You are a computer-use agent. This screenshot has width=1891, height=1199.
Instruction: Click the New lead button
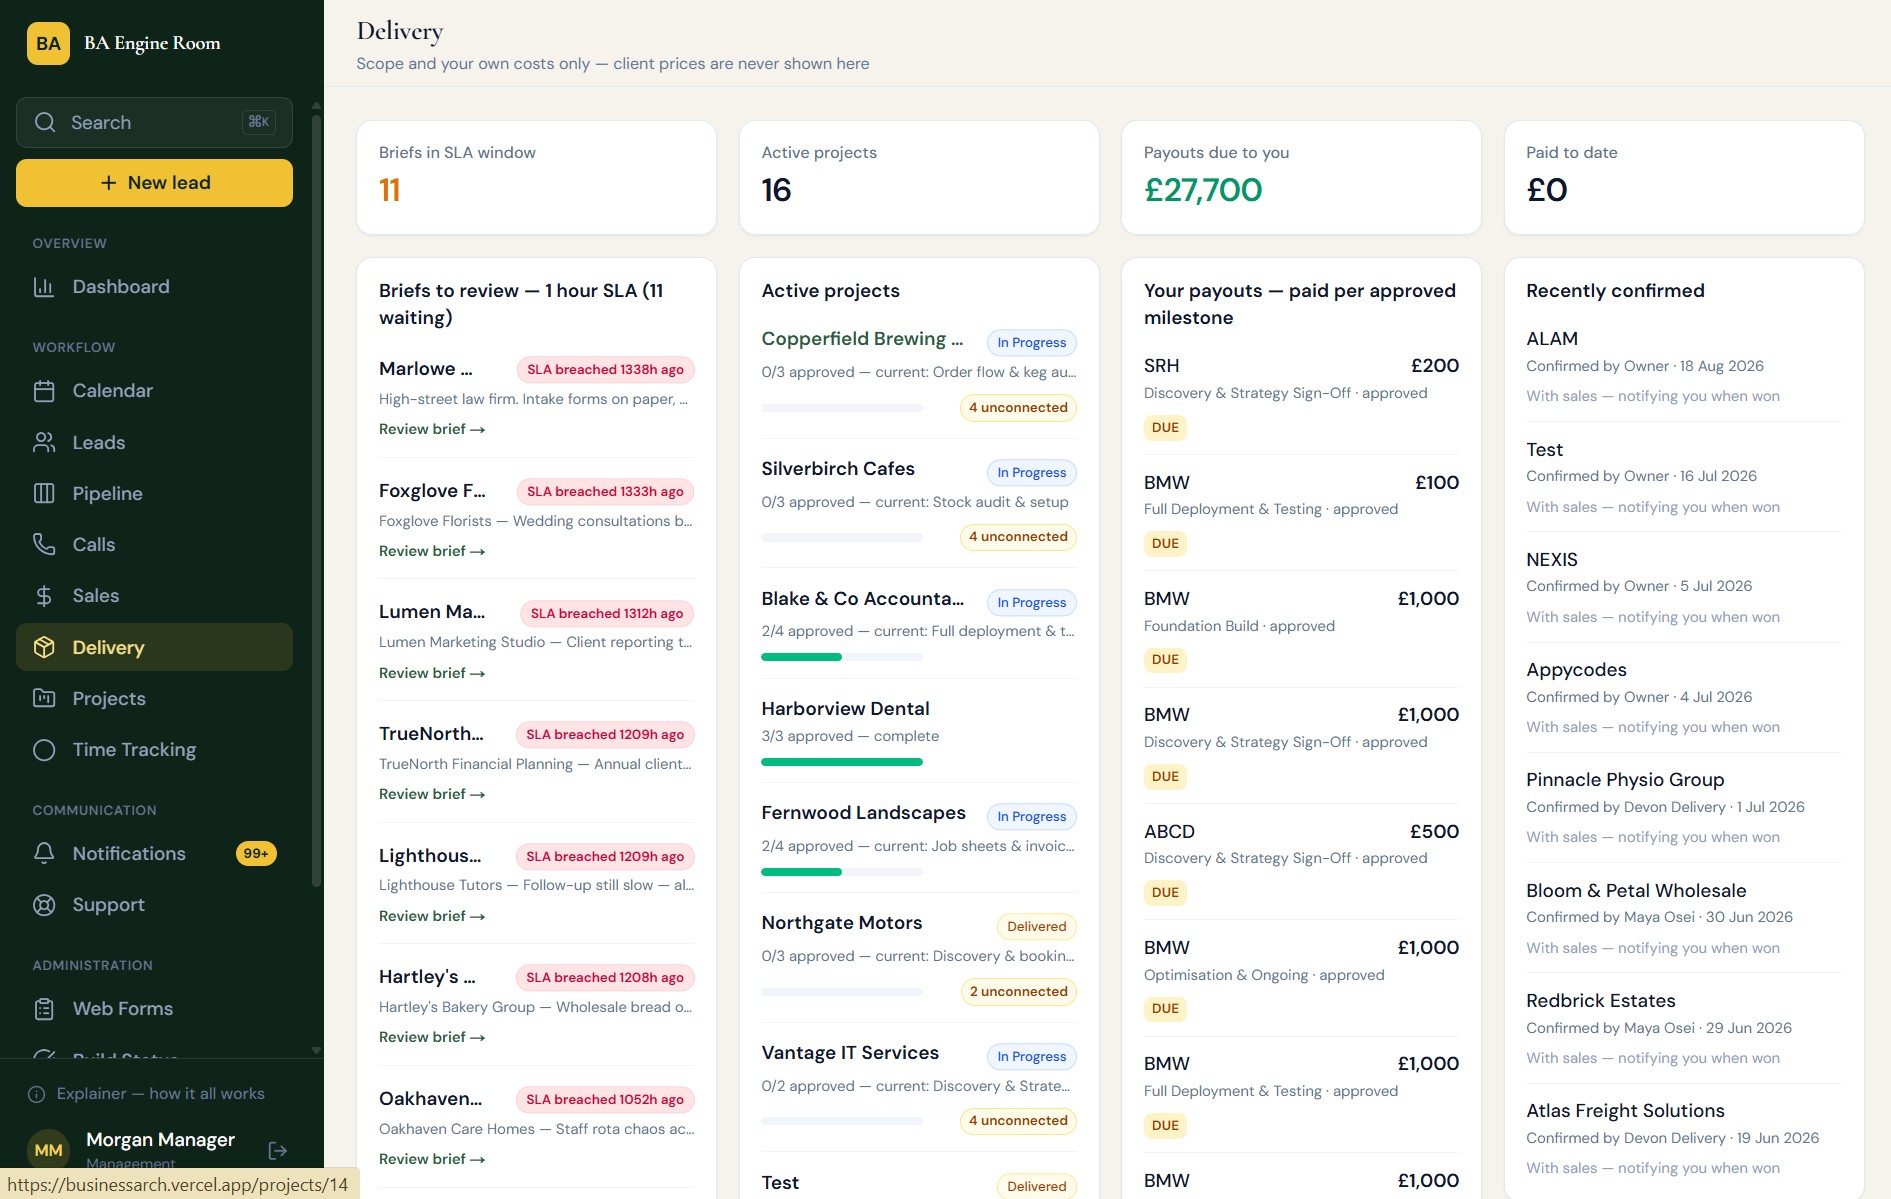coord(154,183)
